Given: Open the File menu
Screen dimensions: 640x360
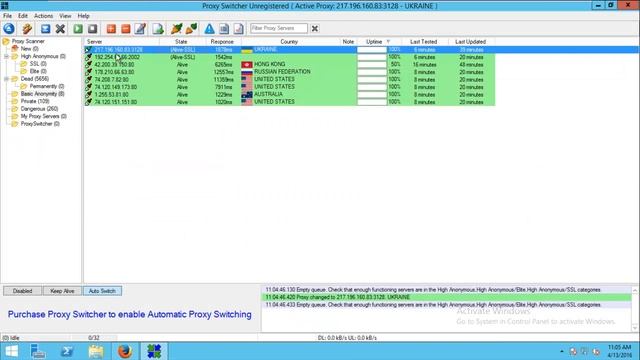Looking at the screenshot, I should 7,16.
